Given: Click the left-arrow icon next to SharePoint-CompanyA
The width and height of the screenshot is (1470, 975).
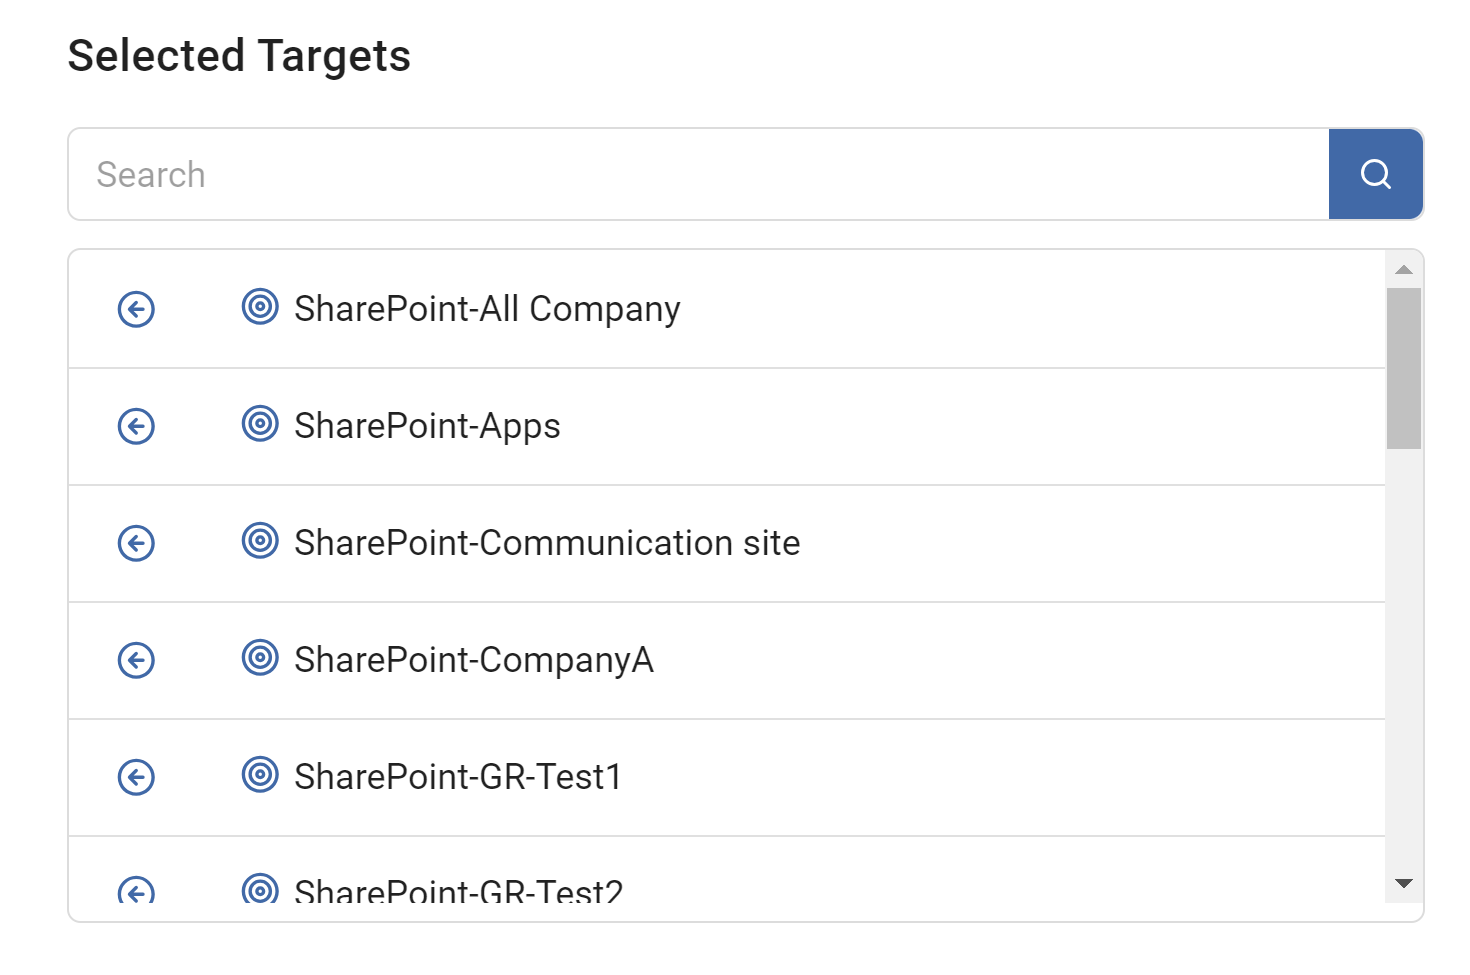Looking at the screenshot, I should (136, 660).
